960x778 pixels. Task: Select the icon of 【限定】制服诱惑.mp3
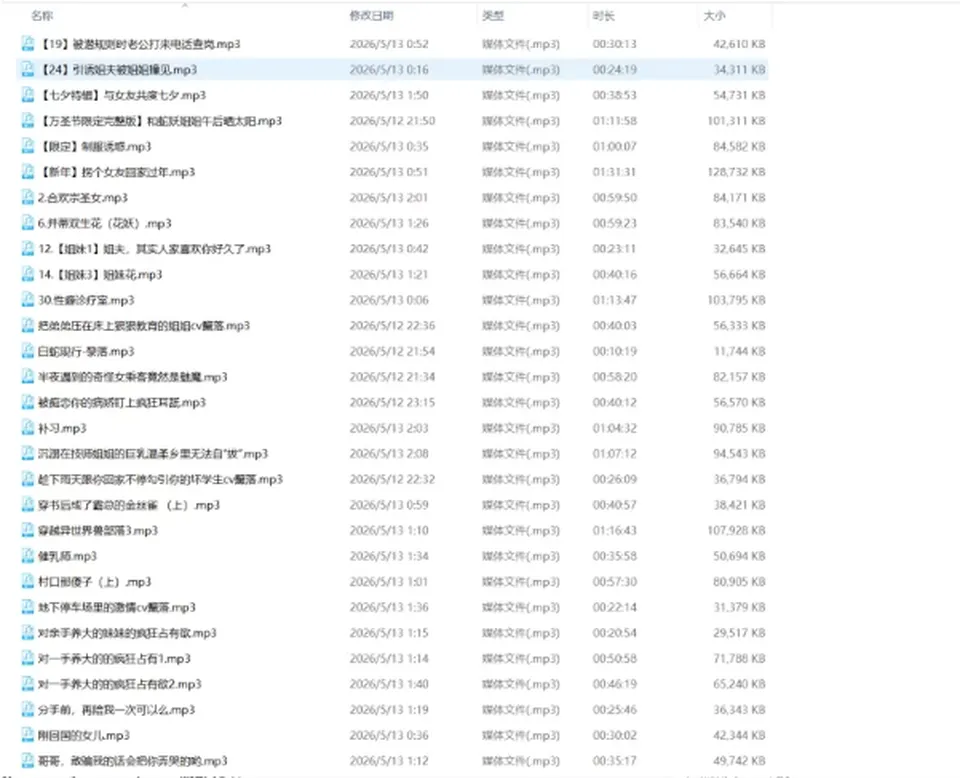[x=28, y=146]
